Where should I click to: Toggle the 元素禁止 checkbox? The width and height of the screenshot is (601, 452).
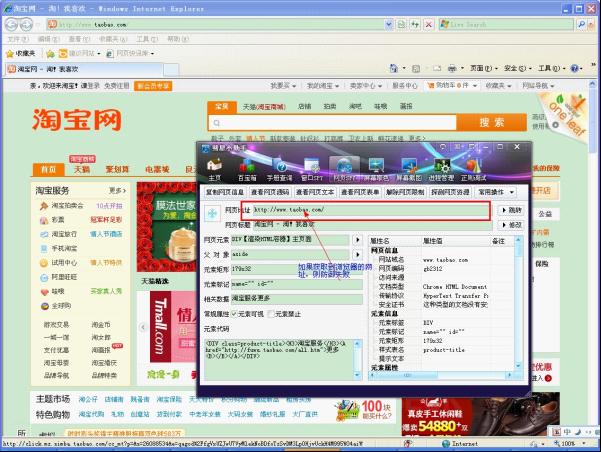[x=271, y=314]
